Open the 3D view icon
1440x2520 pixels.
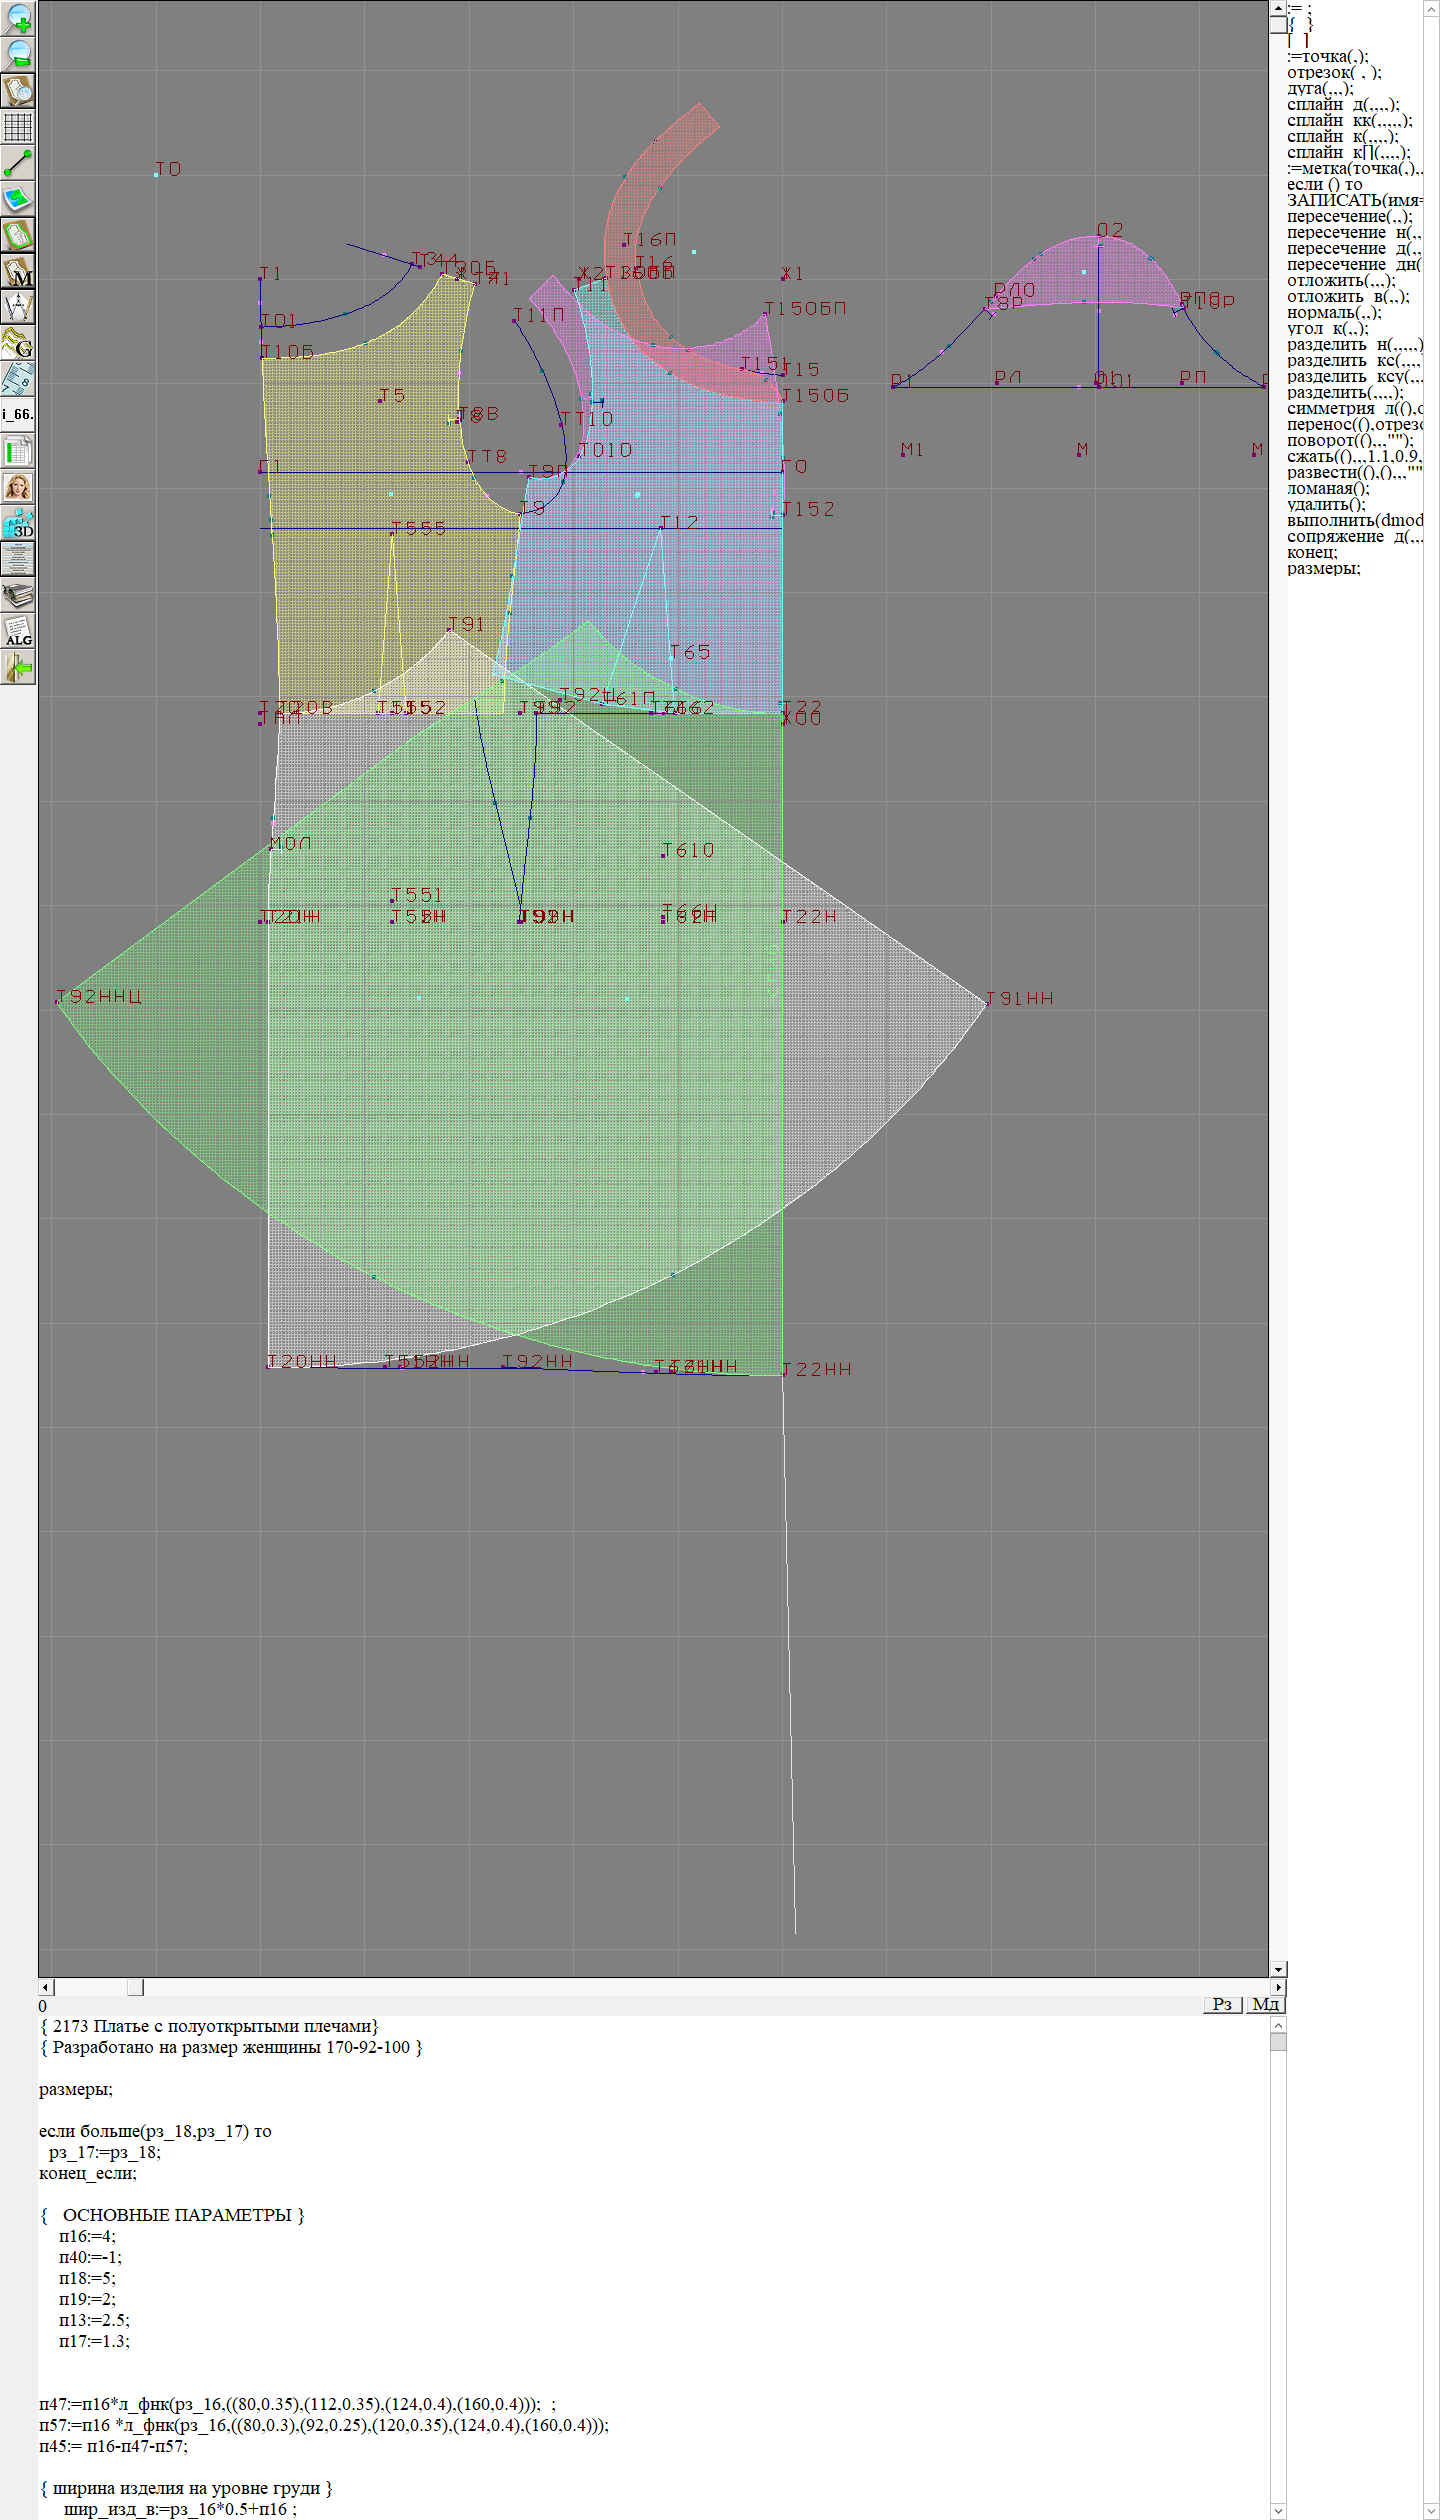click(18, 523)
